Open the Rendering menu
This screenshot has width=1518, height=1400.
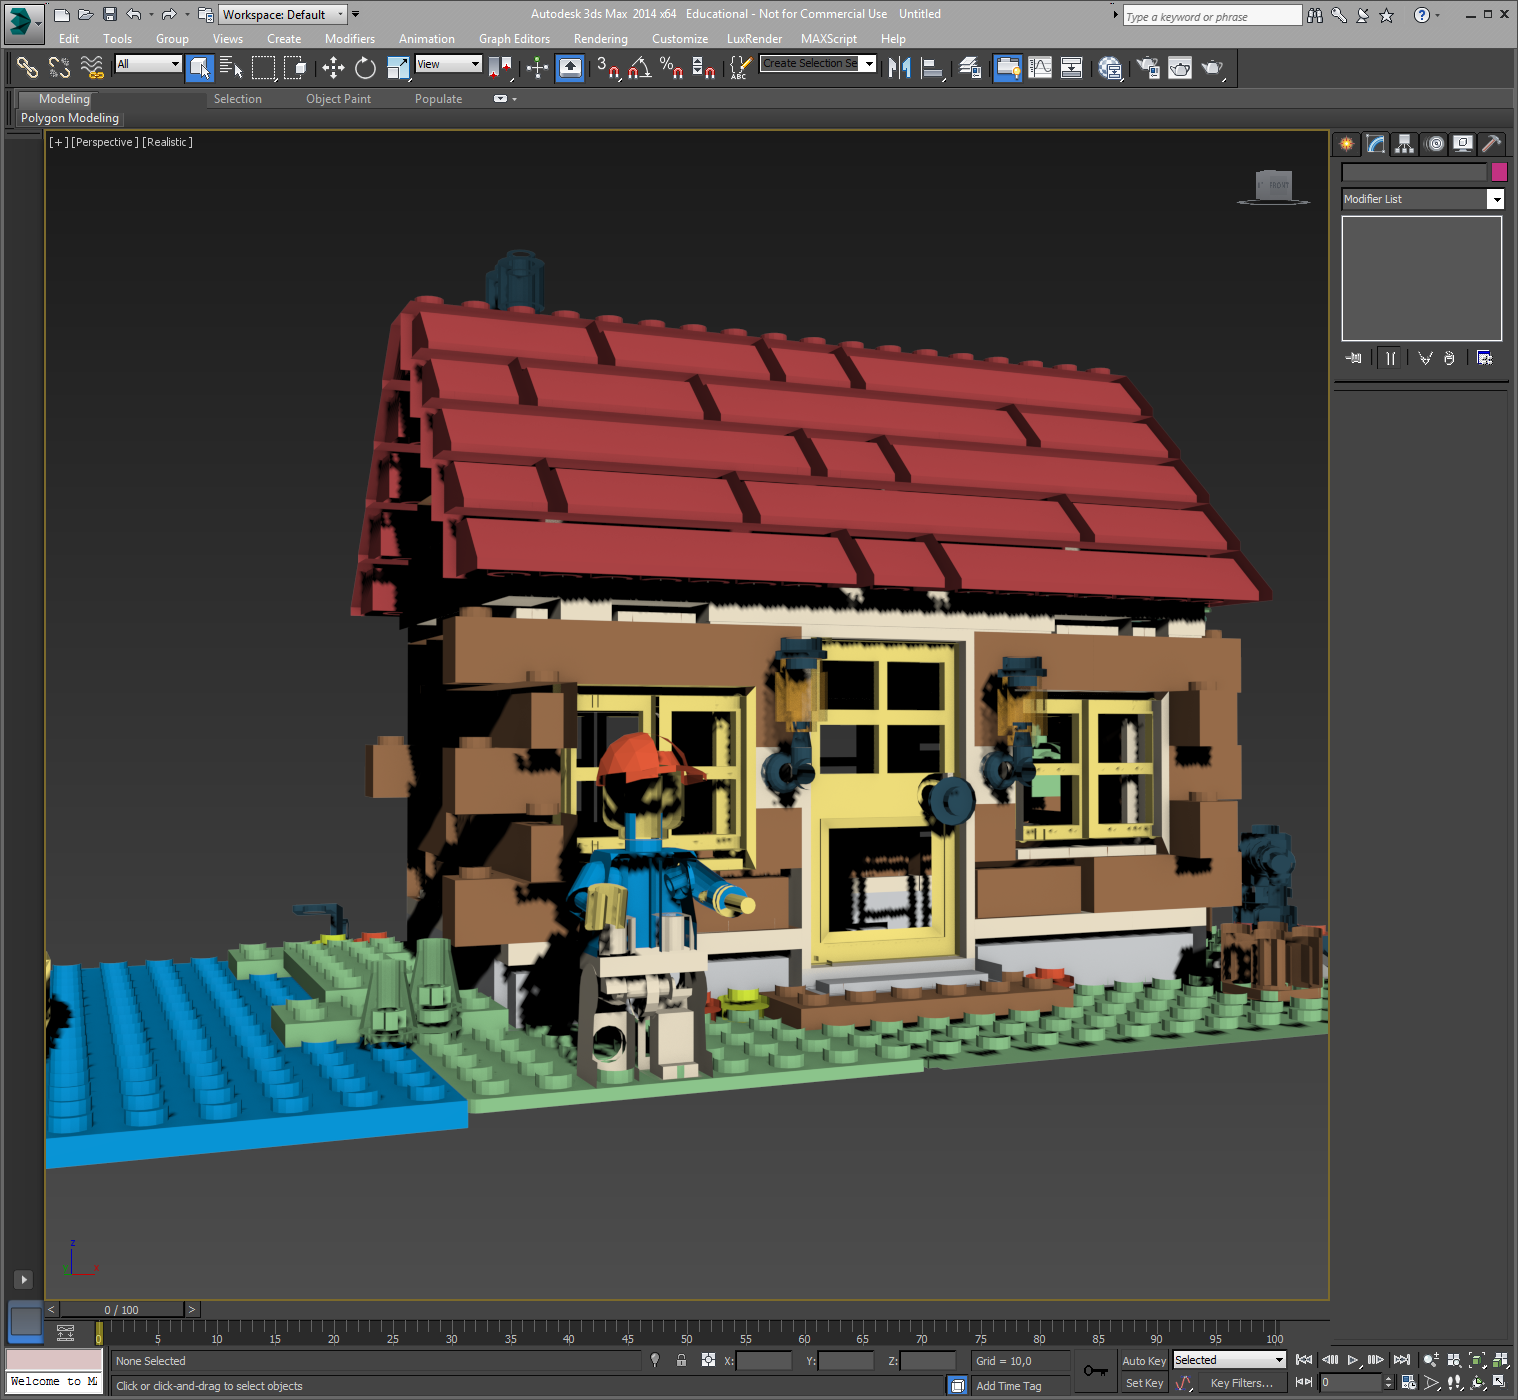coord(601,38)
